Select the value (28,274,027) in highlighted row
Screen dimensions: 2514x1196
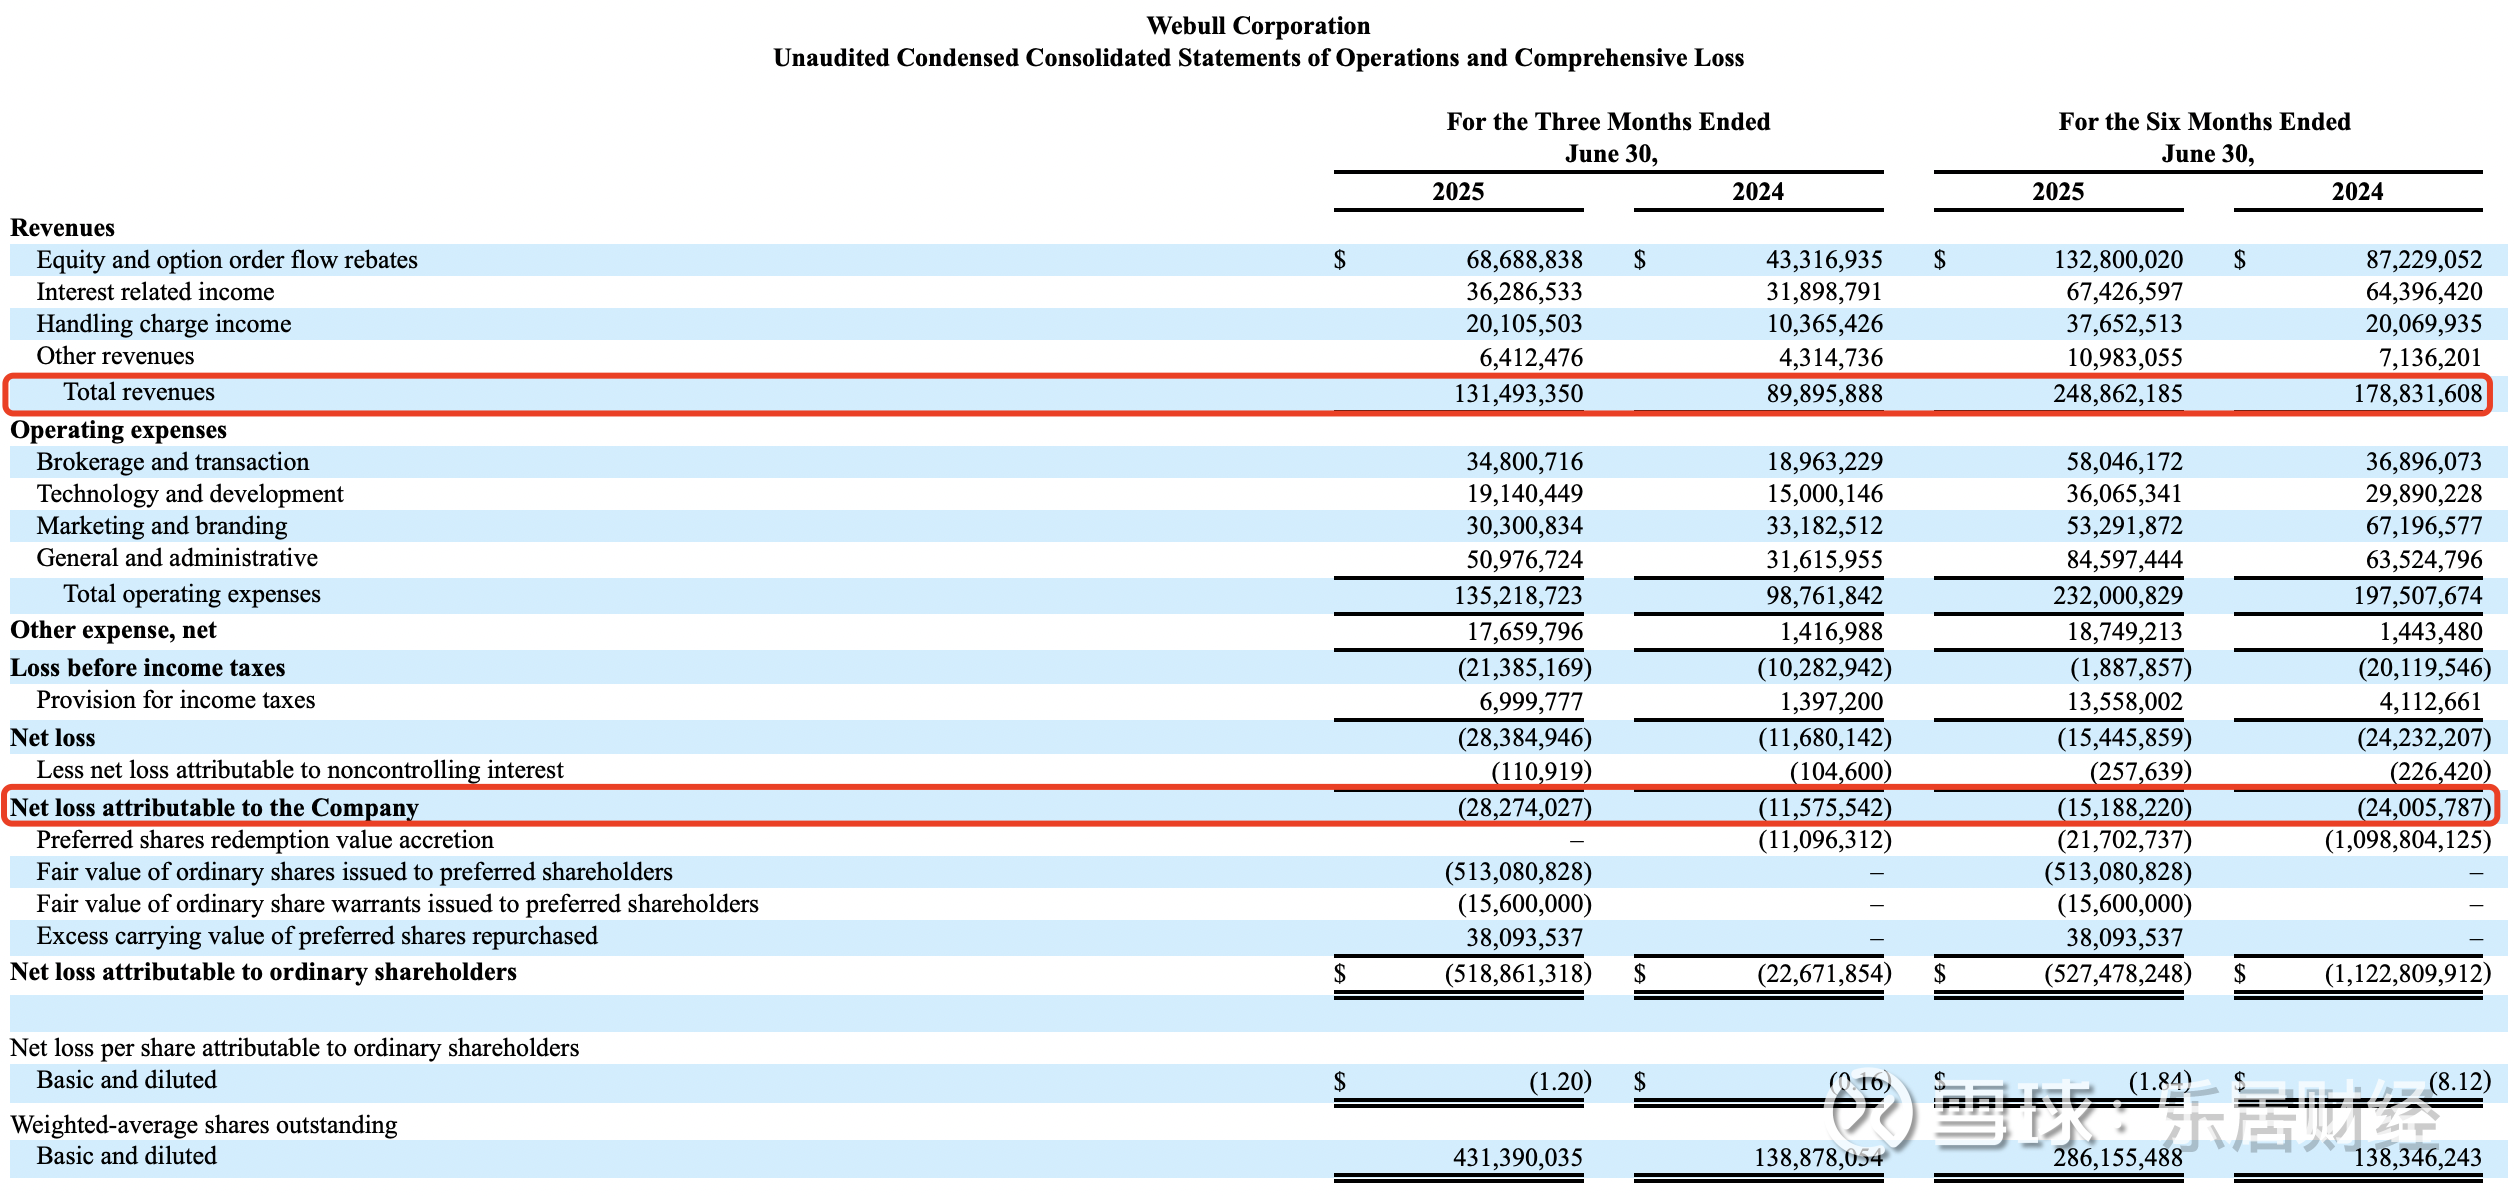(x=1523, y=808)
